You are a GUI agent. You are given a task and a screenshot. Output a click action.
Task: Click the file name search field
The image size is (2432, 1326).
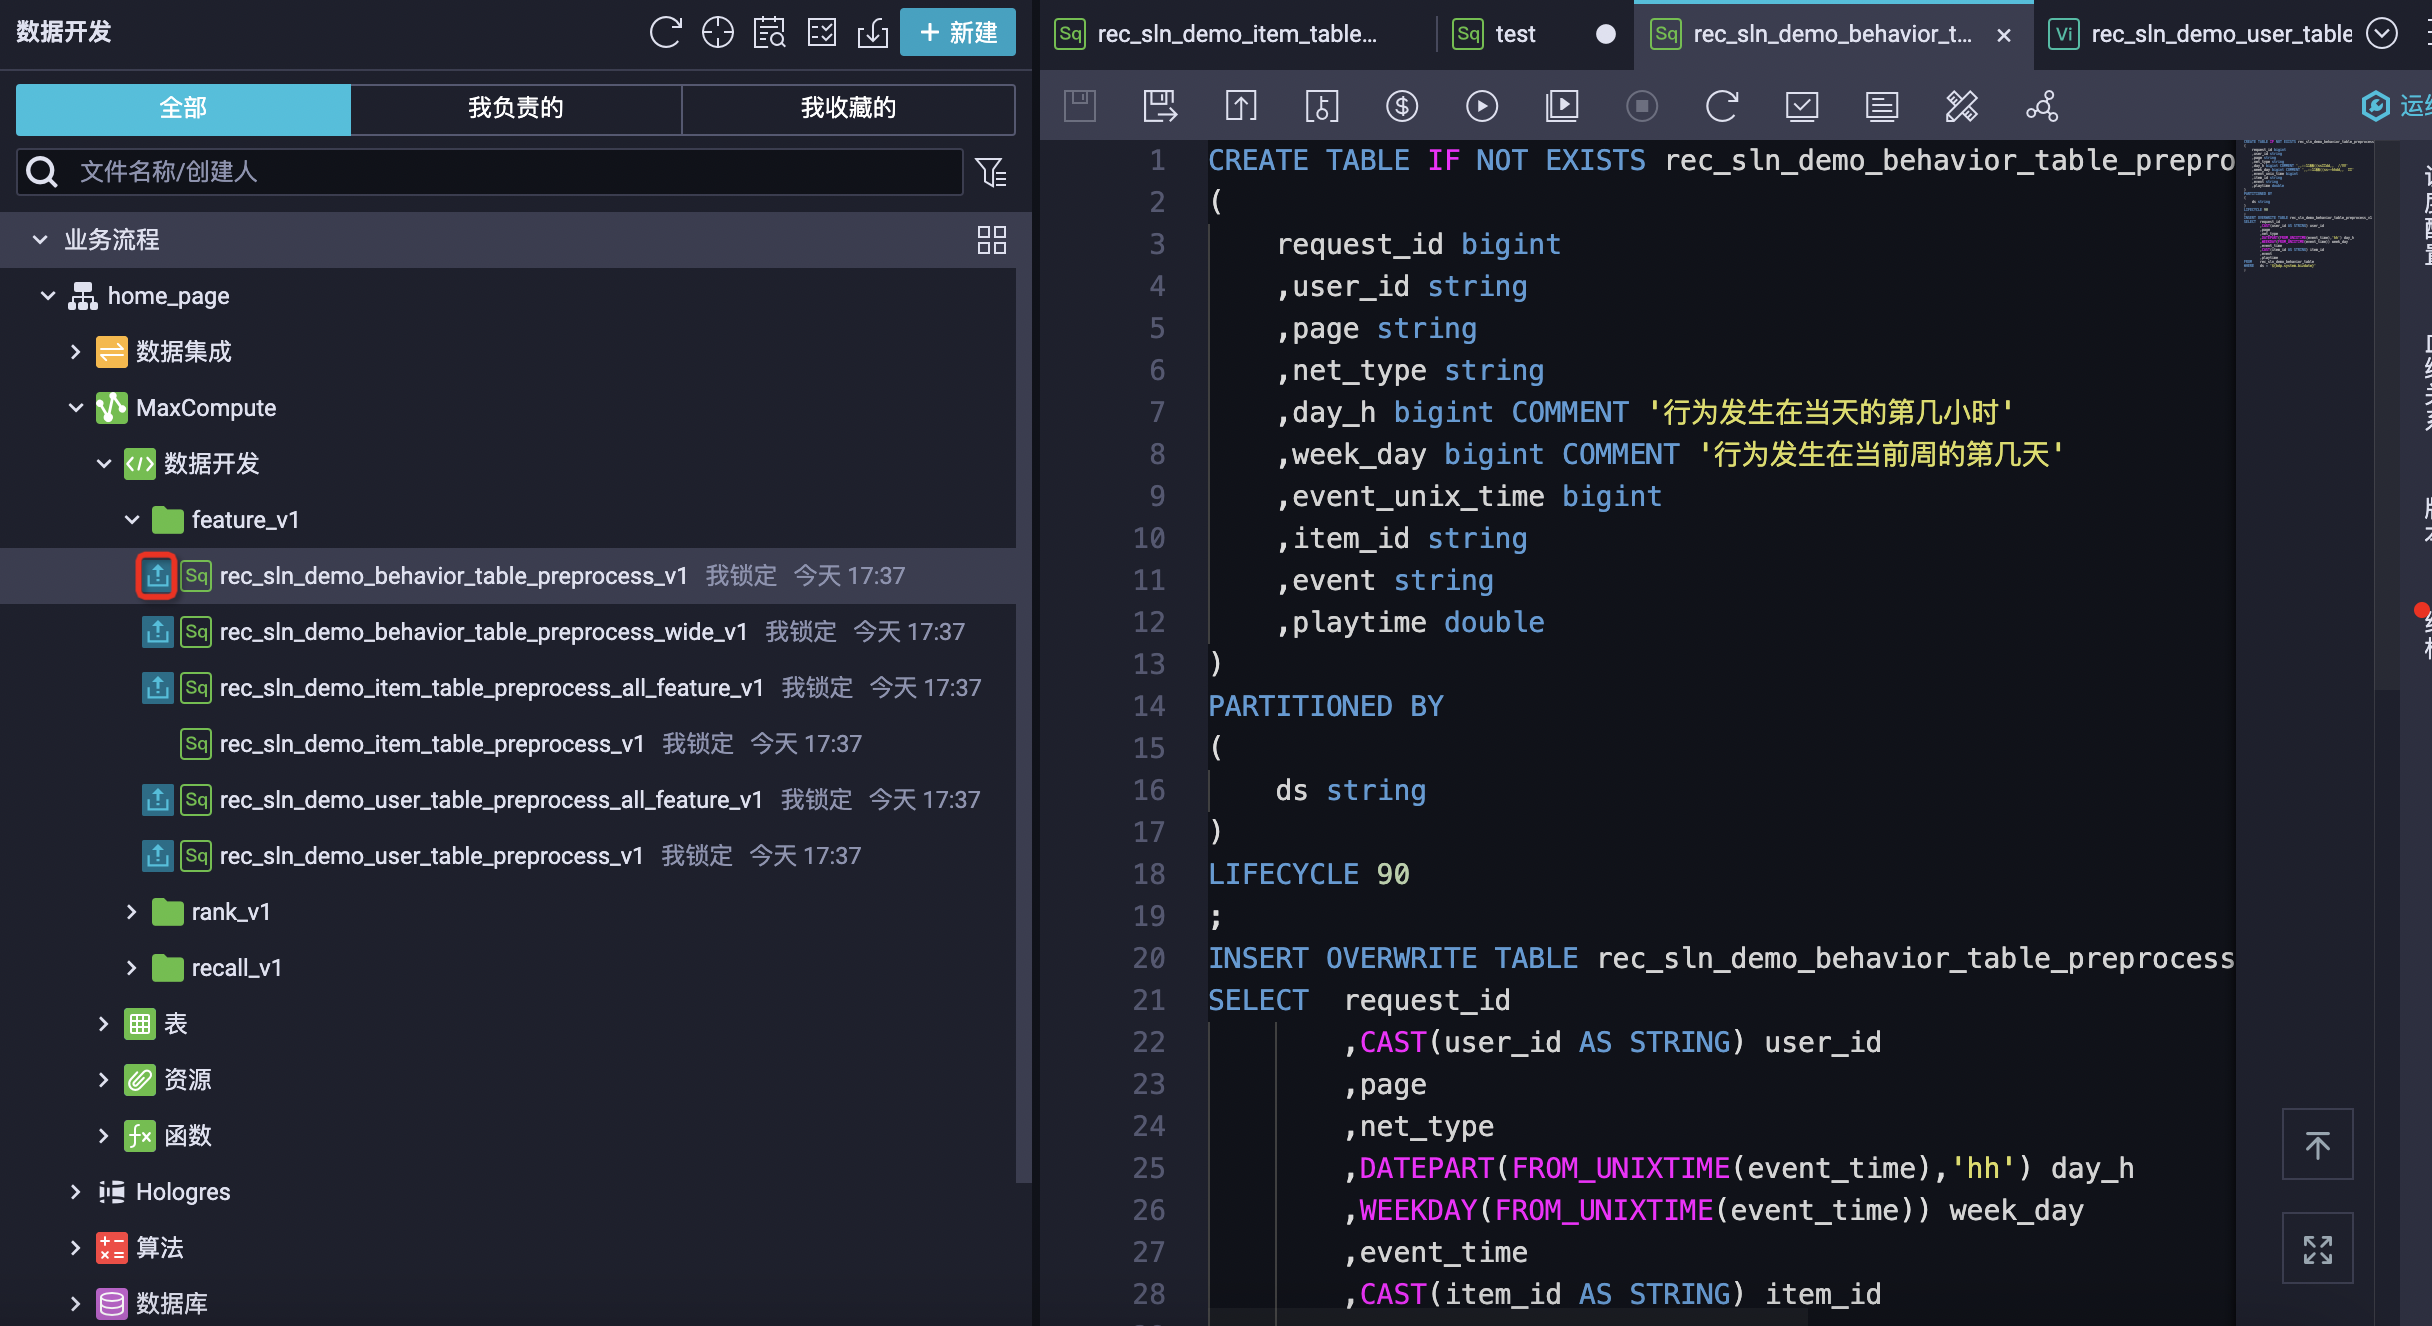point(500,172)
